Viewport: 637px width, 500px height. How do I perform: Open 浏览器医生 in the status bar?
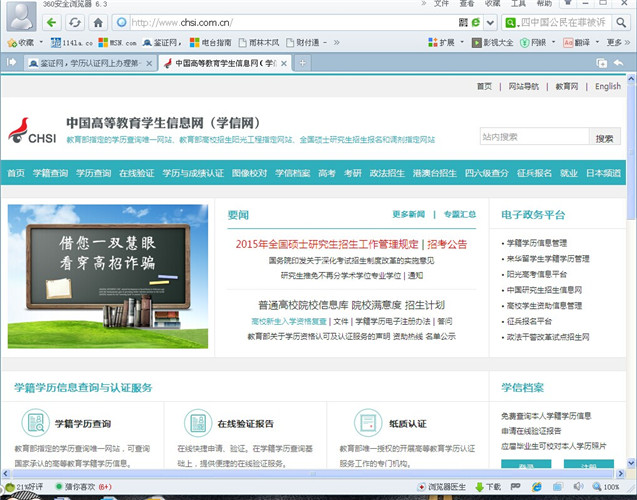coord(442,487)
